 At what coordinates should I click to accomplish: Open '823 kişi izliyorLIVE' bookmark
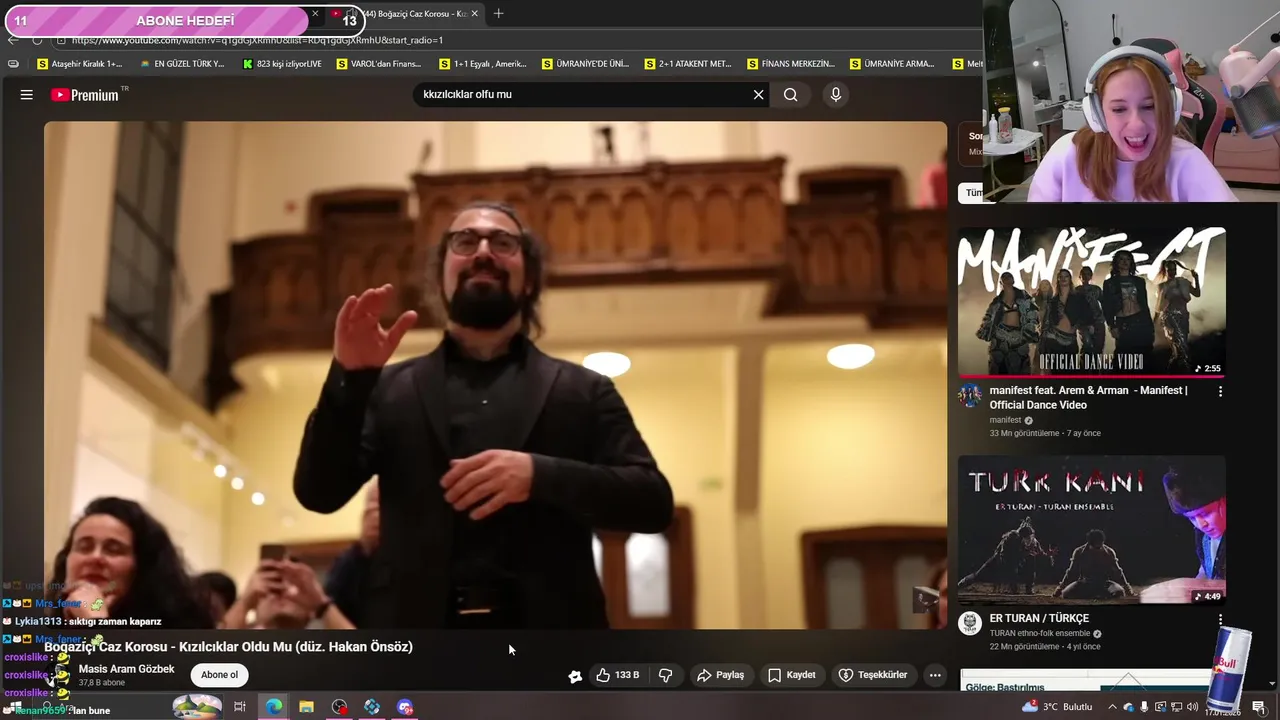283,64
